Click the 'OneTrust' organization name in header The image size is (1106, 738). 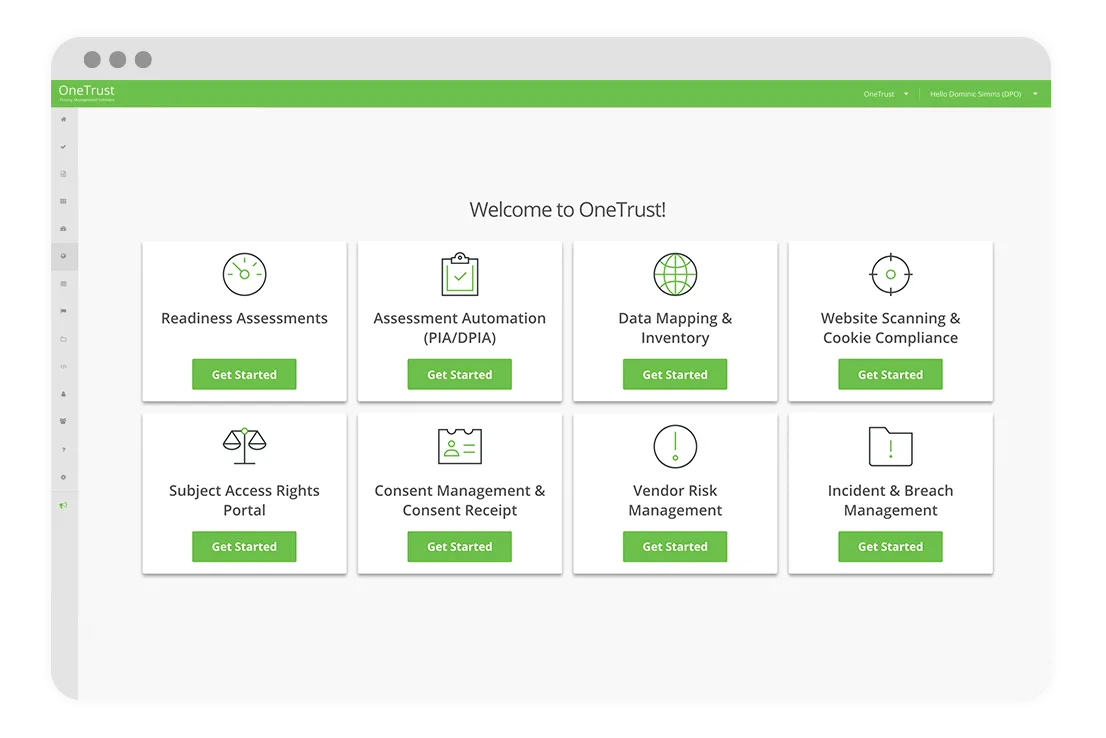(879, 94)
